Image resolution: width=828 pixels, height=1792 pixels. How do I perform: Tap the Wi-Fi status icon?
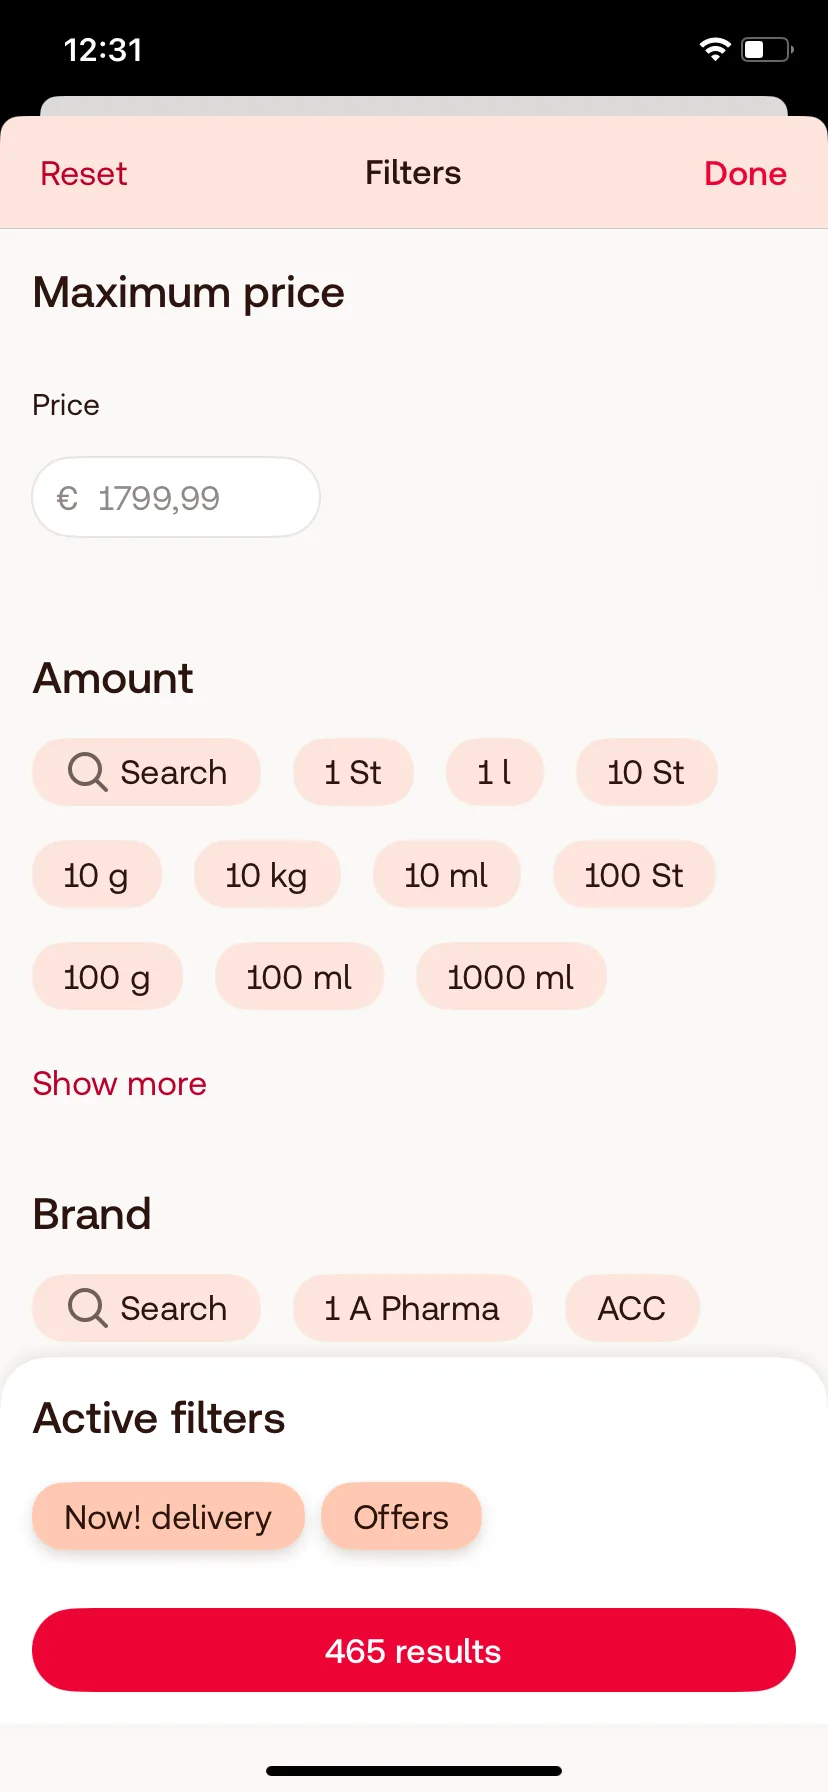[x=715, y=49]
